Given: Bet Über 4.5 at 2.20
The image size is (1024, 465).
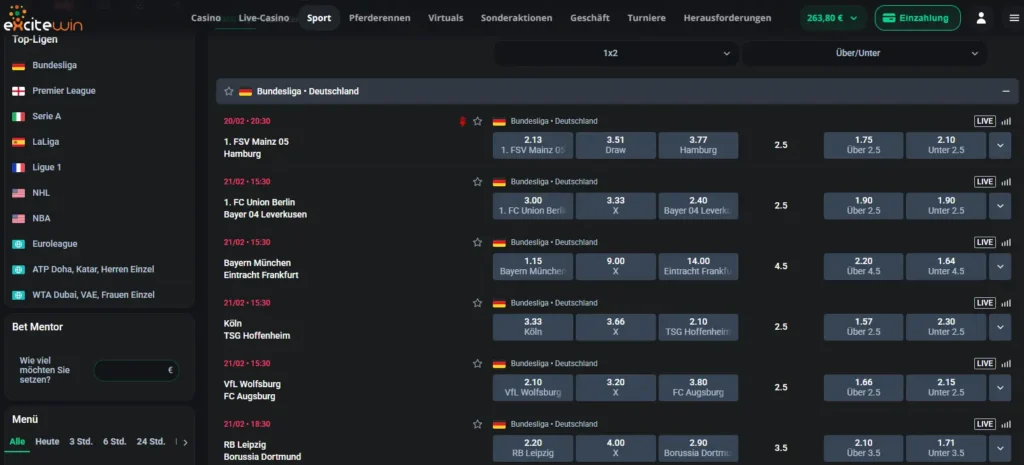Looking at the screenshot, I should pos(863,266).
